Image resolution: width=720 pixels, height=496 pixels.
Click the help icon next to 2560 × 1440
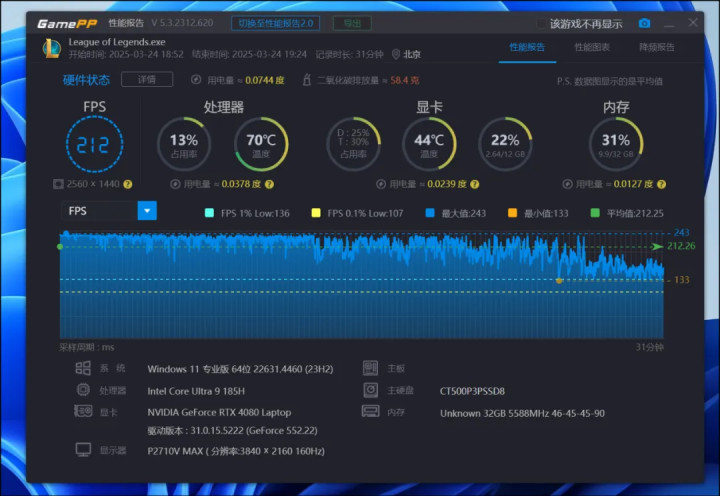tap(128, 184)
